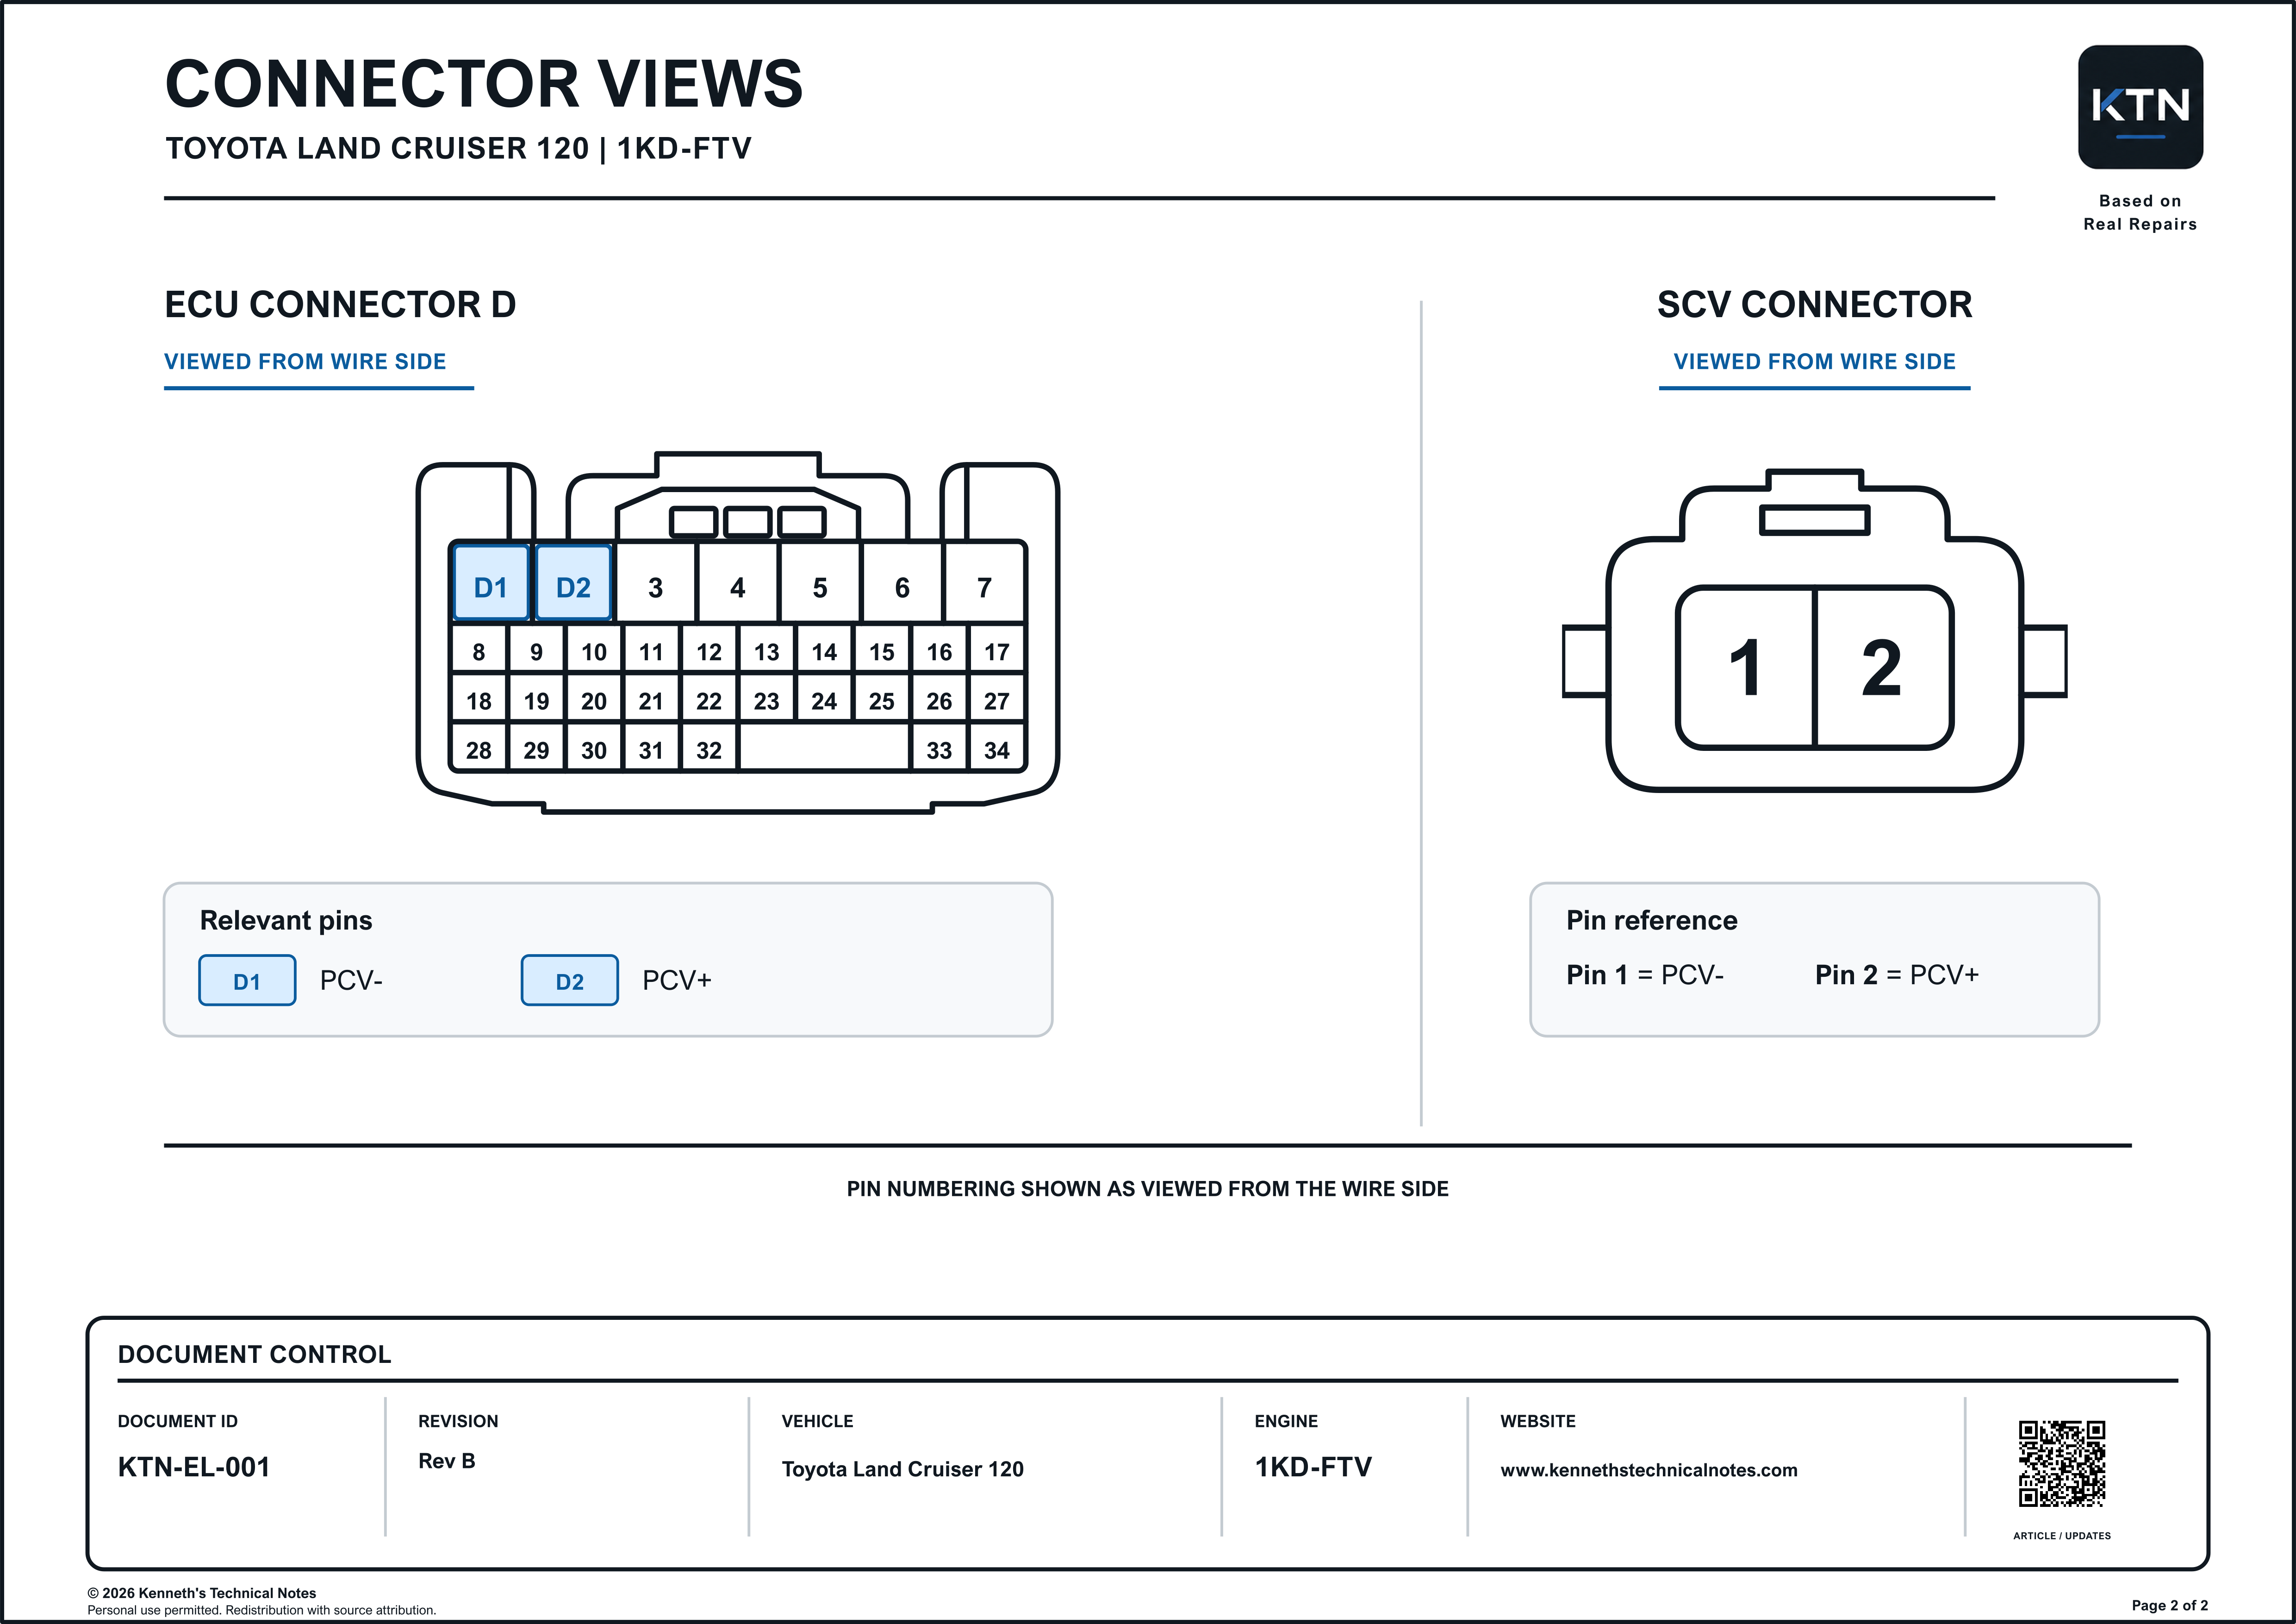Click the revision value 'Rev B'
This screenshot has width=2296, height=1624.
coord(447,1461)
